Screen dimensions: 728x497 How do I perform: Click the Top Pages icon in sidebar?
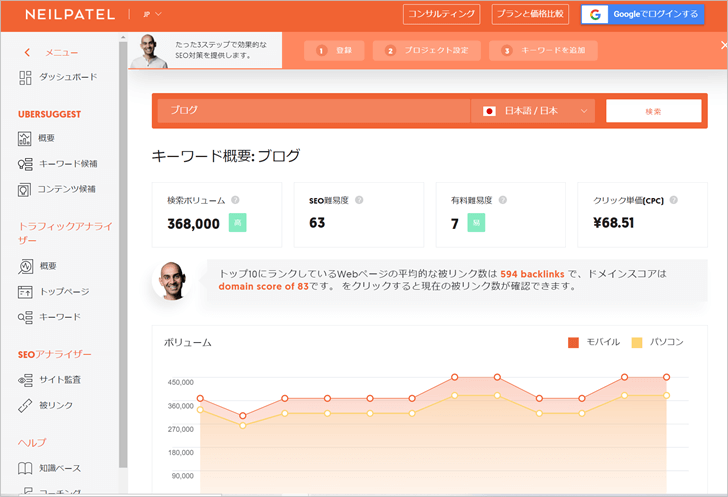tap(25, 292)
